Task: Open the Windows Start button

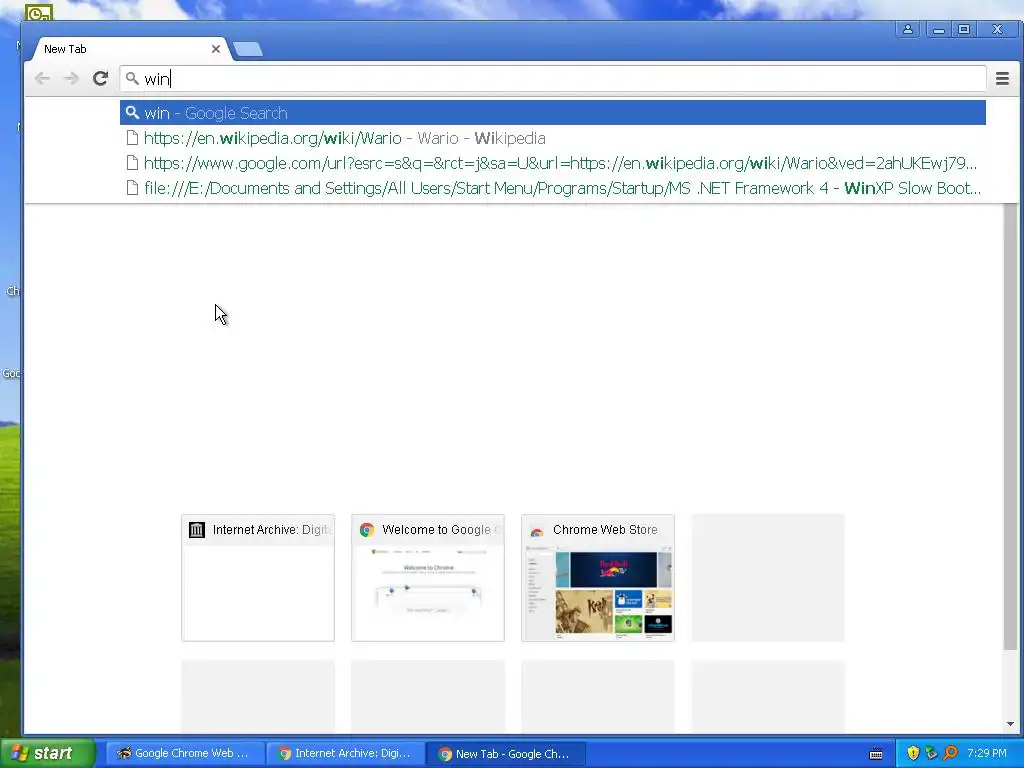Action: click(47, 753)
